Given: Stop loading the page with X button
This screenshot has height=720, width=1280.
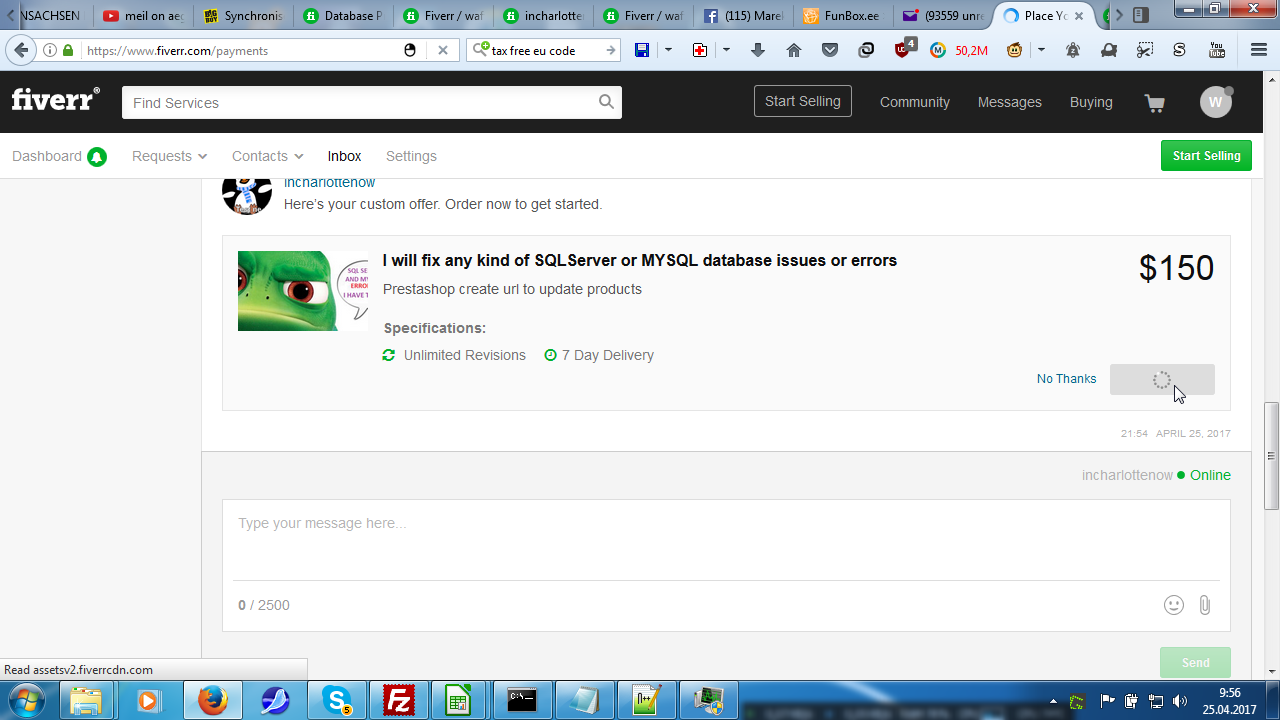Looking at the screenshot, I should [443, 50].
